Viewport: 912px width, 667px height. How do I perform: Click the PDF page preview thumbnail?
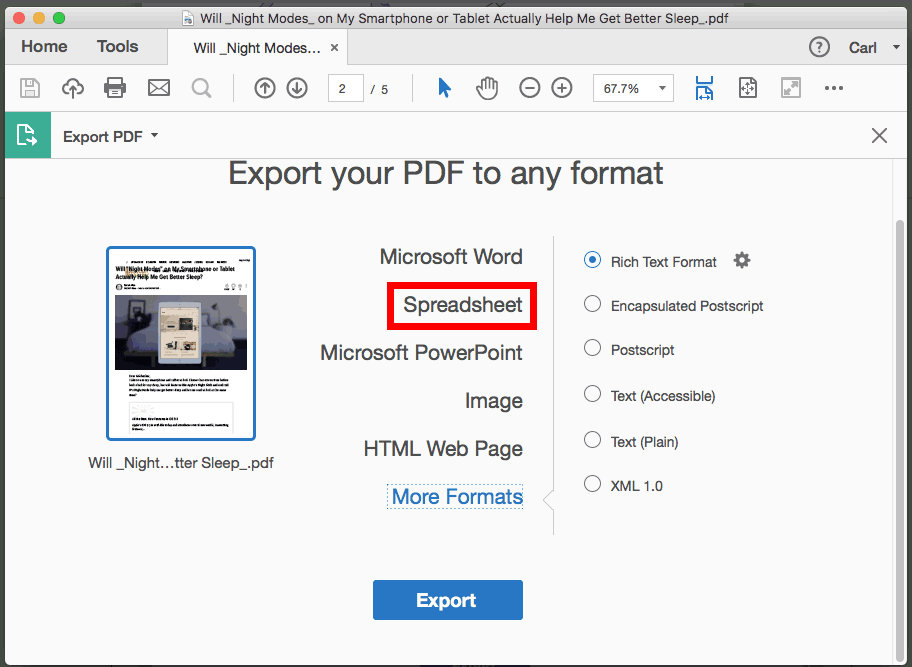[x=181, y=344]
